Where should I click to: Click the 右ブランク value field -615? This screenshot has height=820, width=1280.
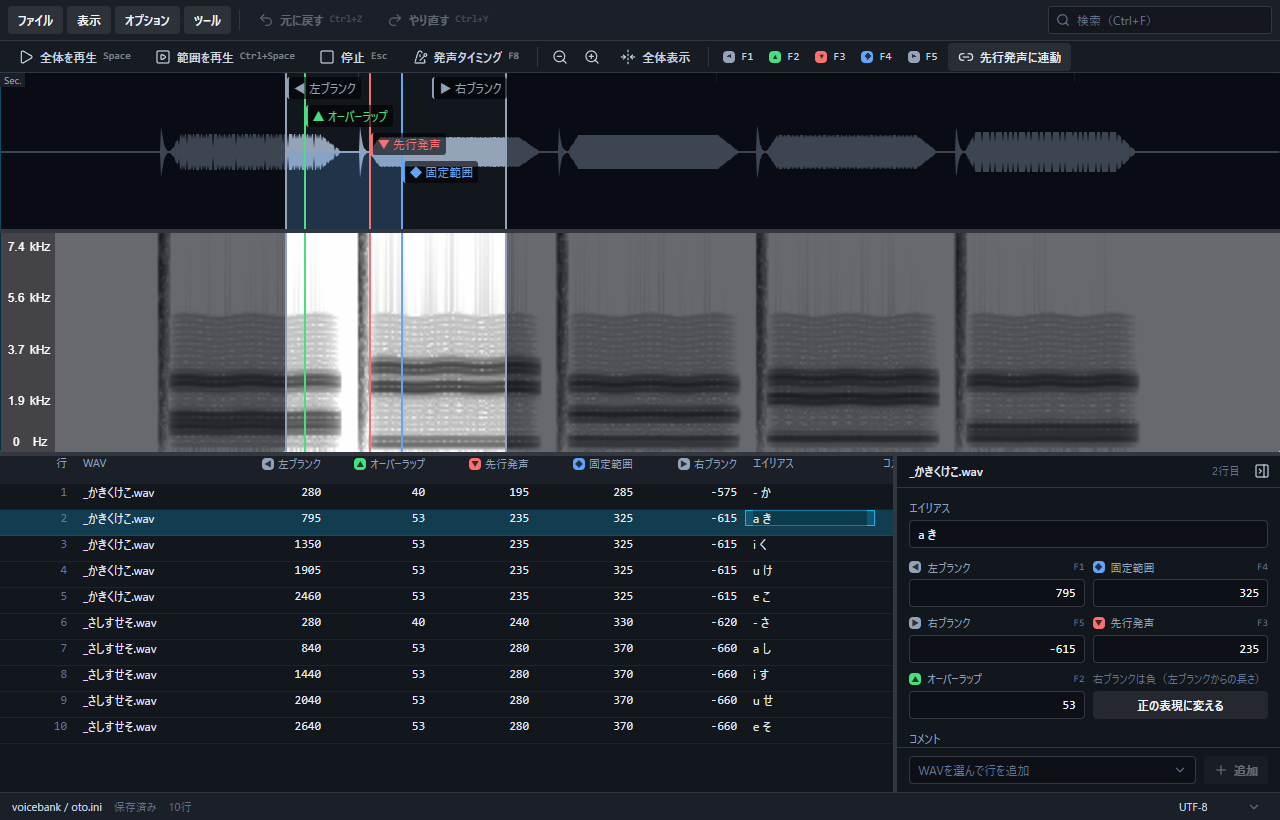[x=997, y=649]
